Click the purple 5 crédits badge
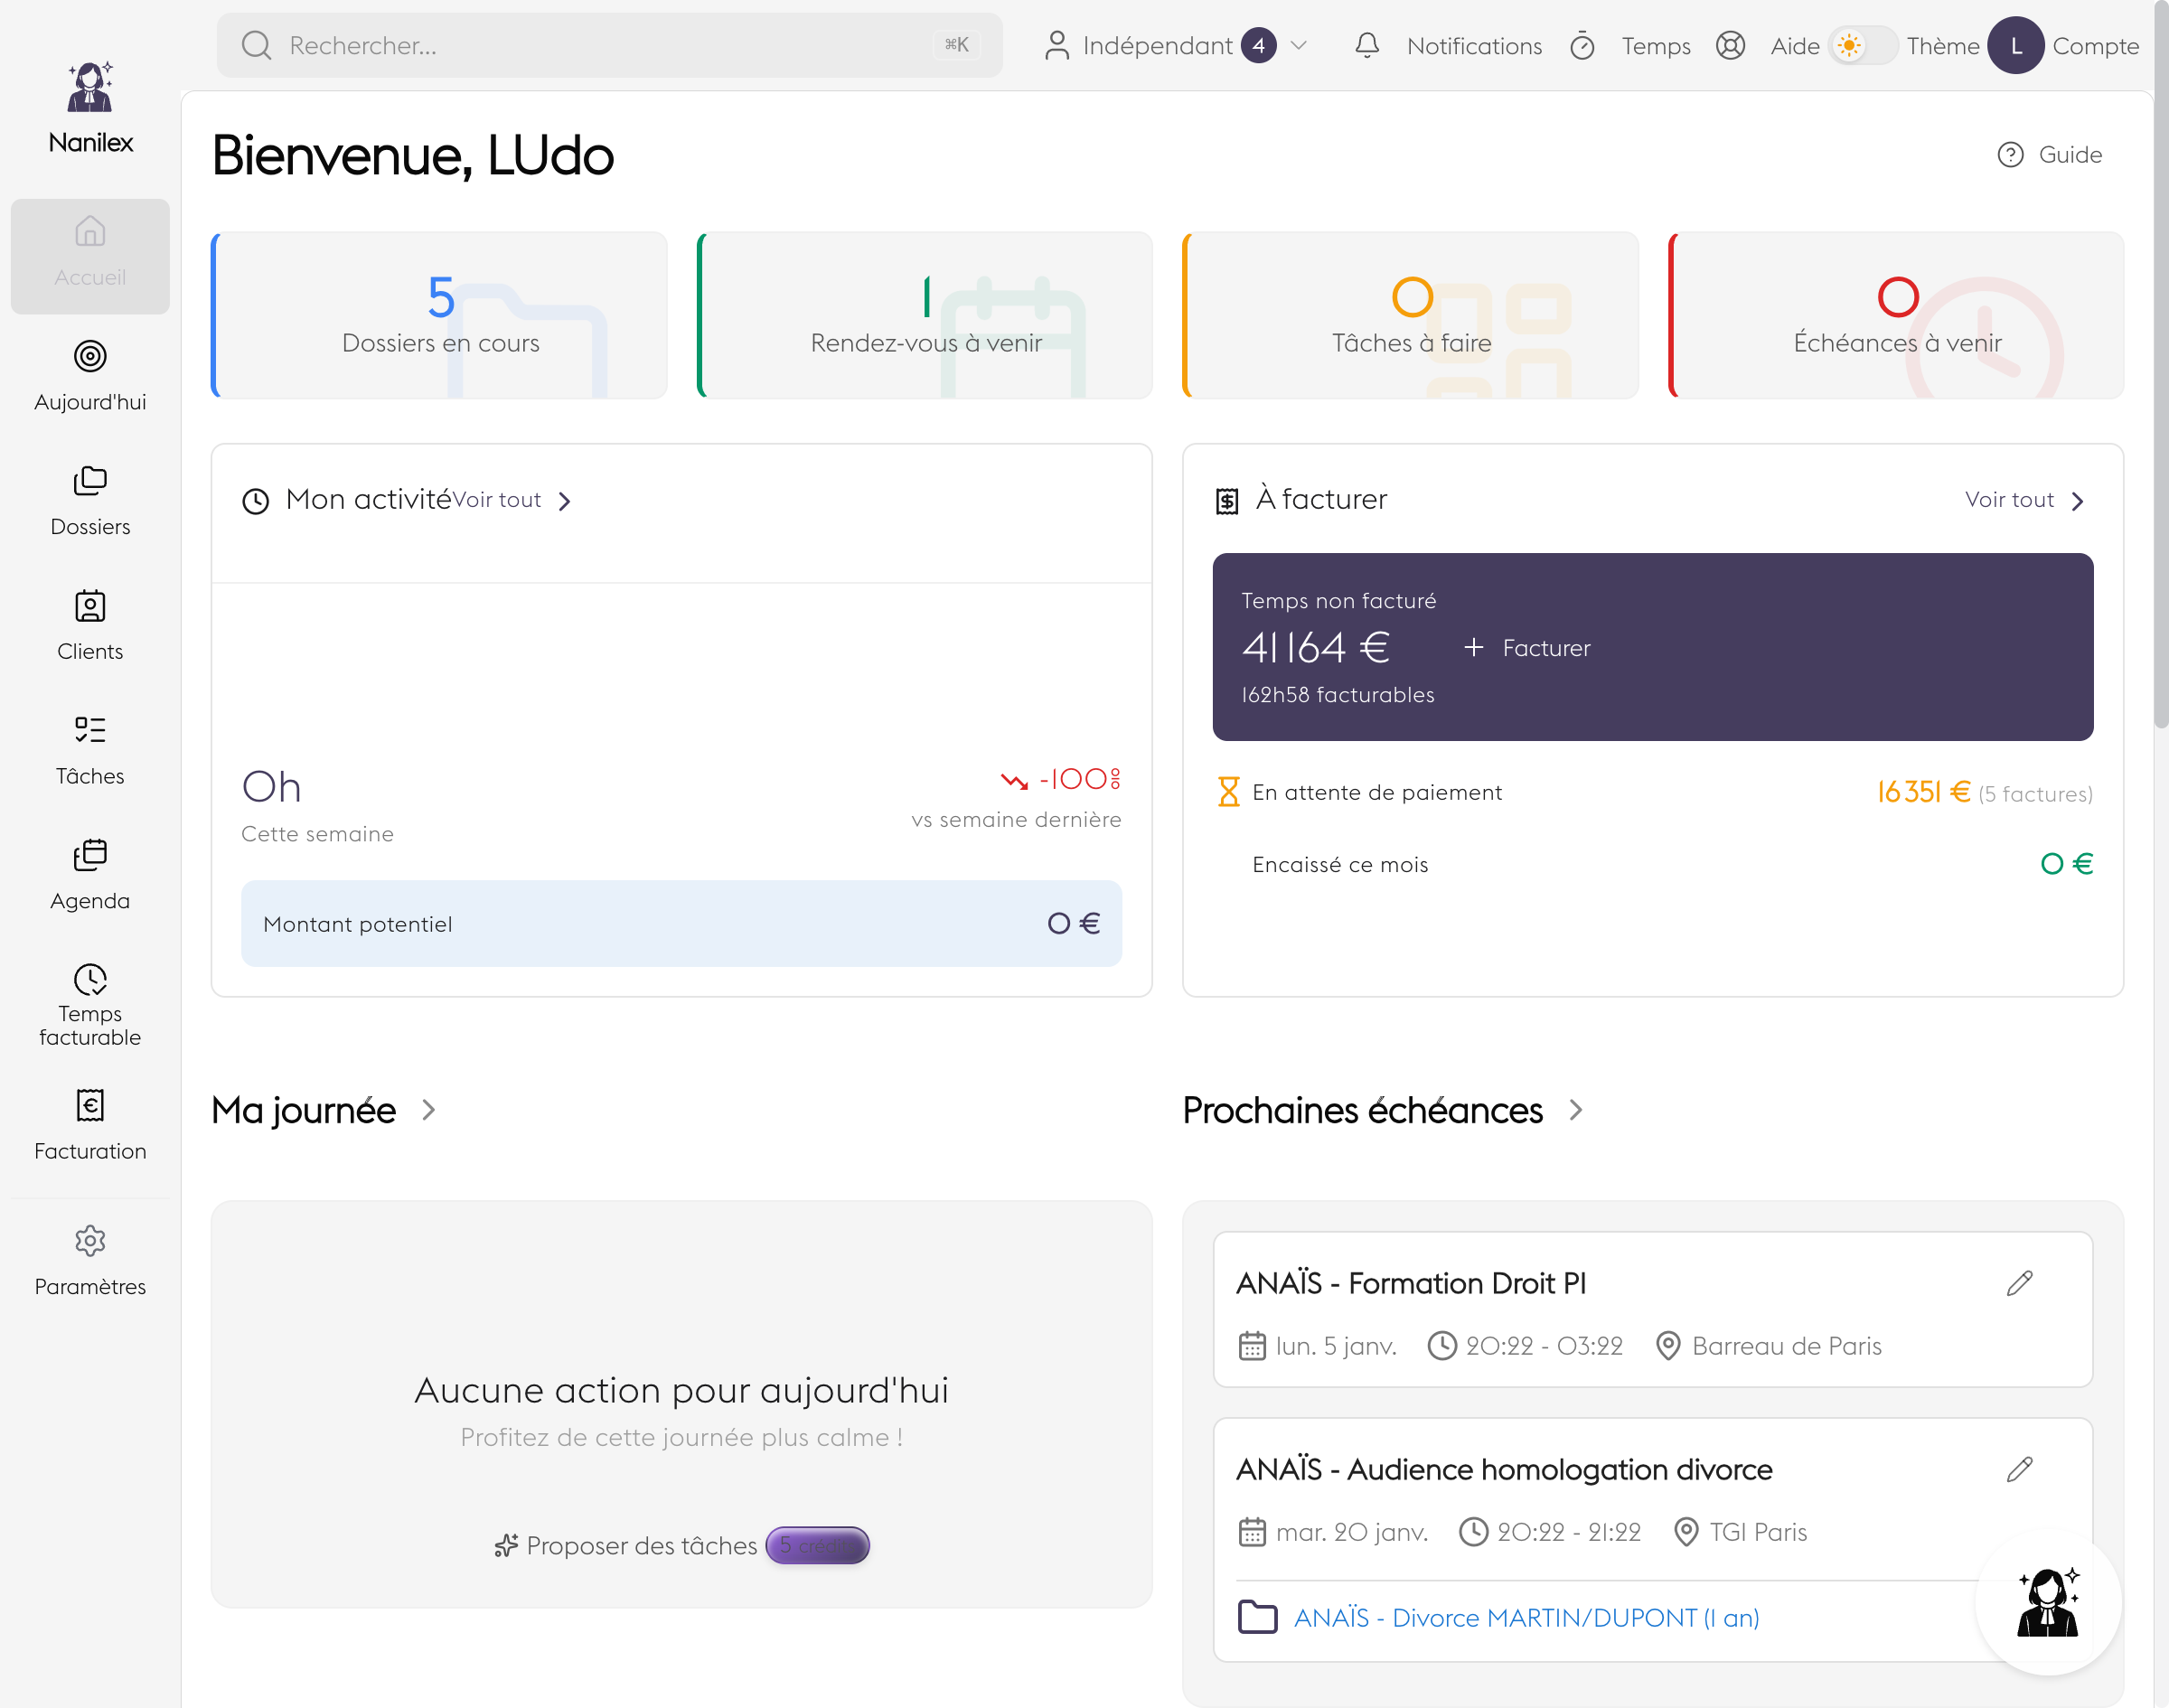This screenshot has width=2169, height=1708. coord(817,1545)
